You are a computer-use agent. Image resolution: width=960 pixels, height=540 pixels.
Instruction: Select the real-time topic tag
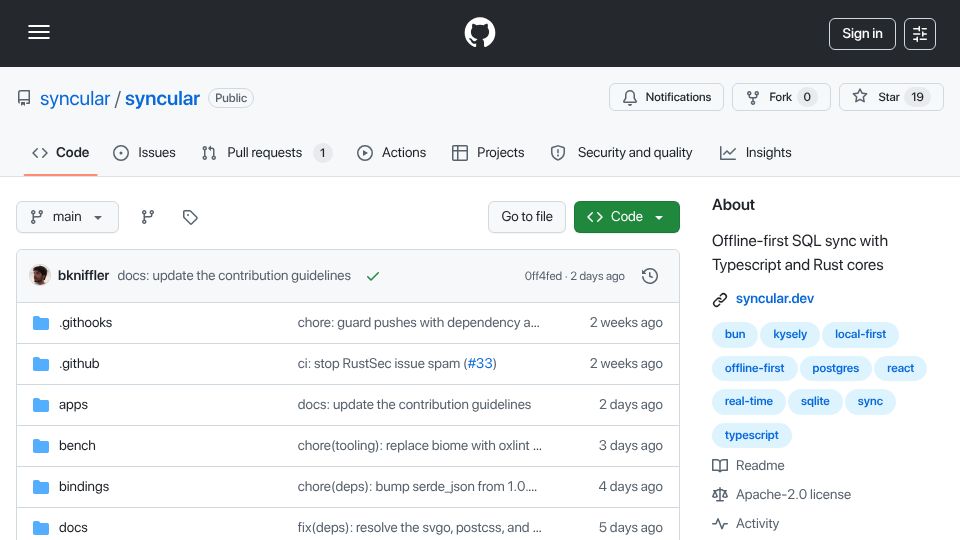point(749,402)
